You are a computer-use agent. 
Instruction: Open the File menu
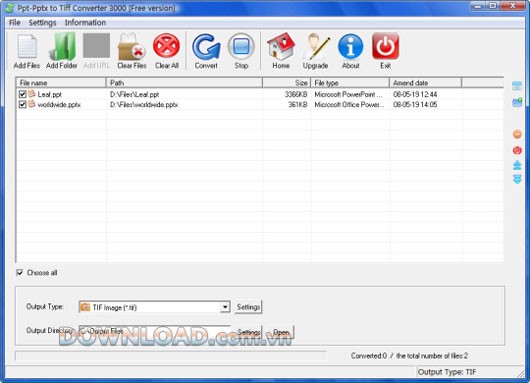click(x=15, y=23)
